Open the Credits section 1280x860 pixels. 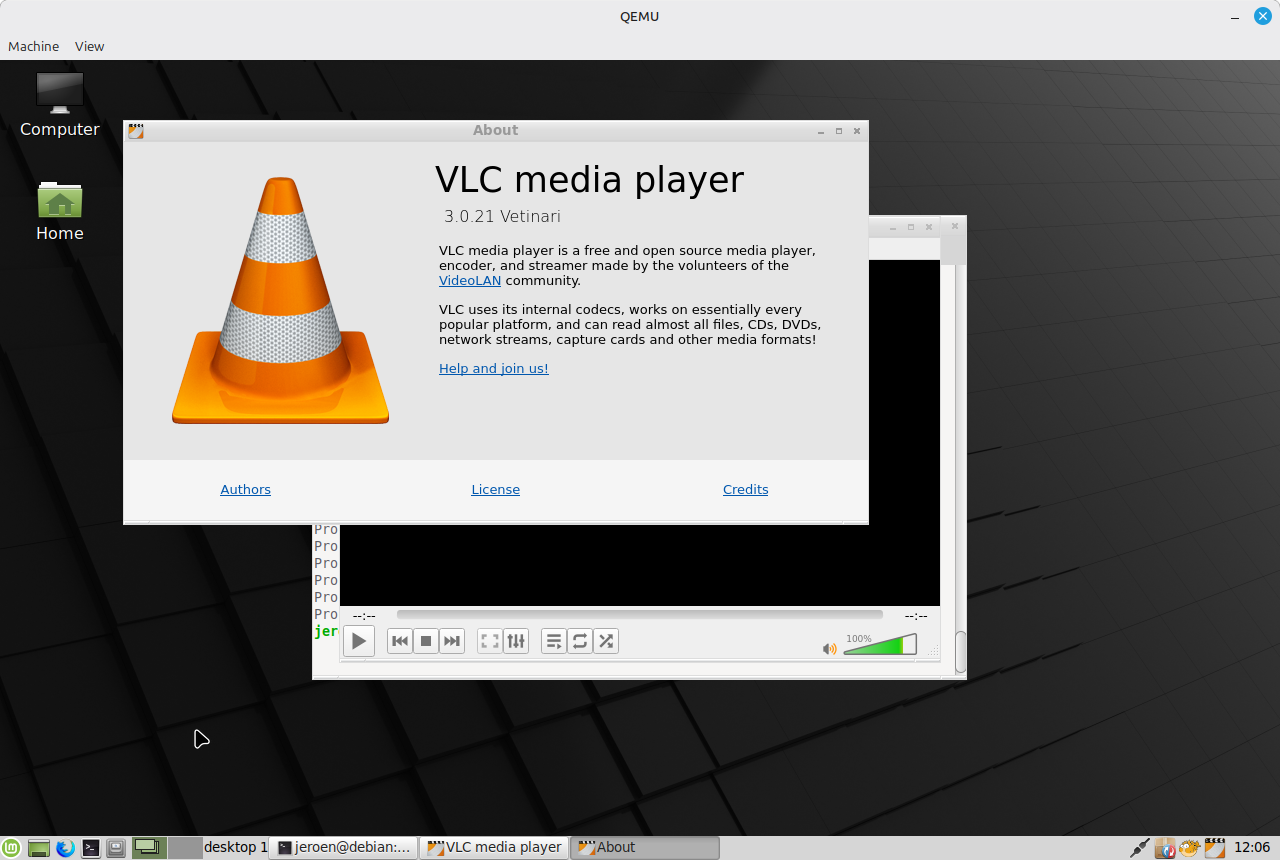point(745,490)
